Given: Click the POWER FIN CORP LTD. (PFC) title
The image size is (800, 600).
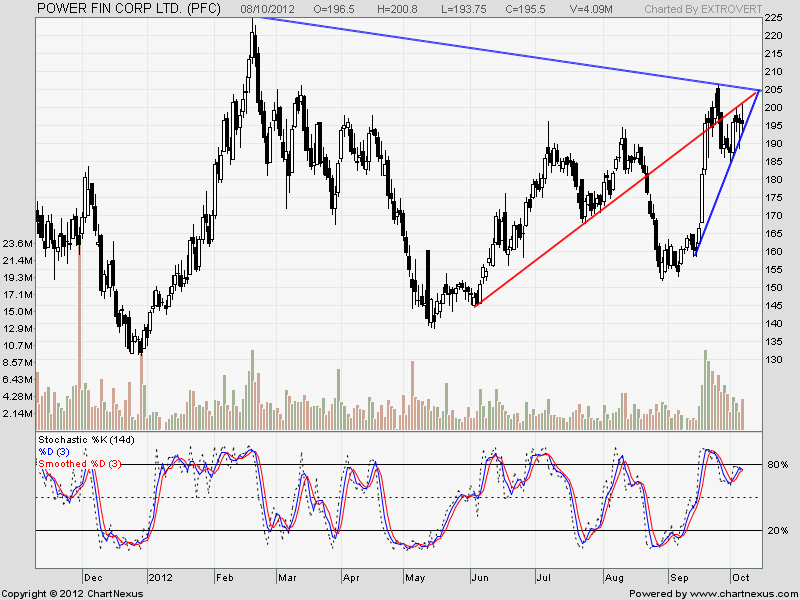Looking at the screenshot, I should pos(130,8).
